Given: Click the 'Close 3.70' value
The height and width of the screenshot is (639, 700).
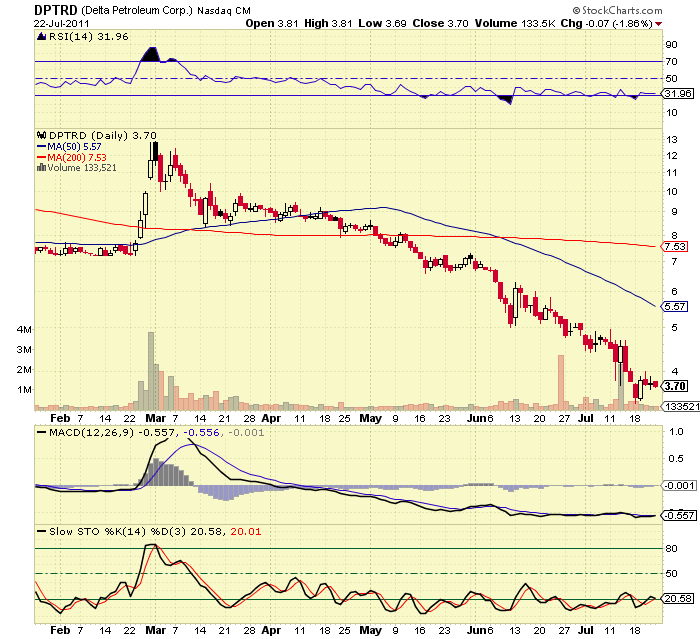Looking at the screenshot, I should click(440, 23).
